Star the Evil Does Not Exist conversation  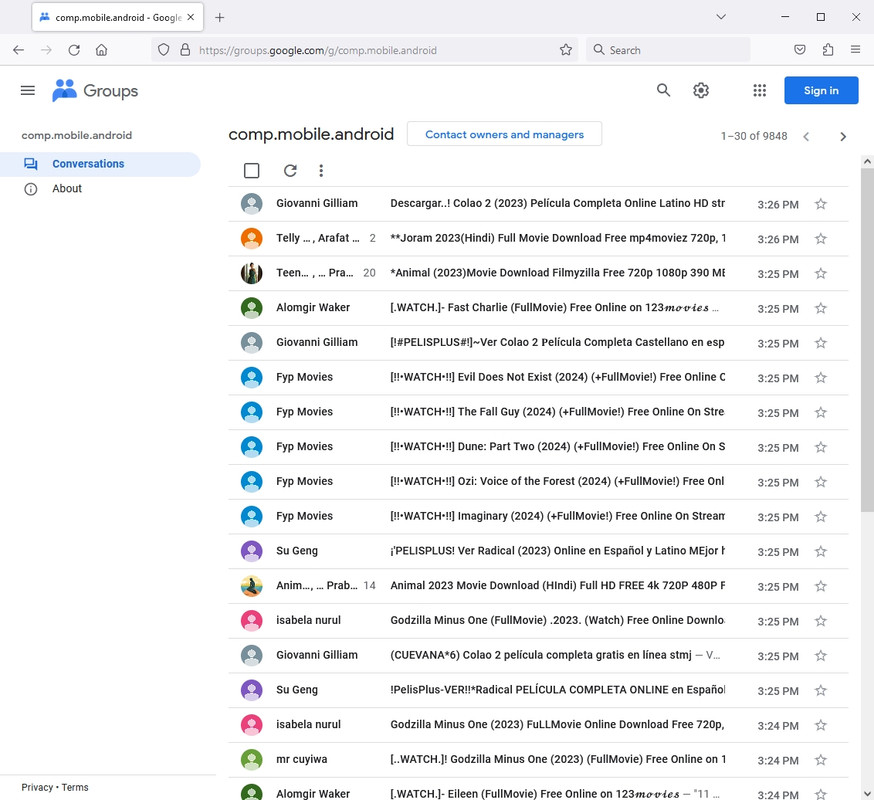tap(820, 378)
